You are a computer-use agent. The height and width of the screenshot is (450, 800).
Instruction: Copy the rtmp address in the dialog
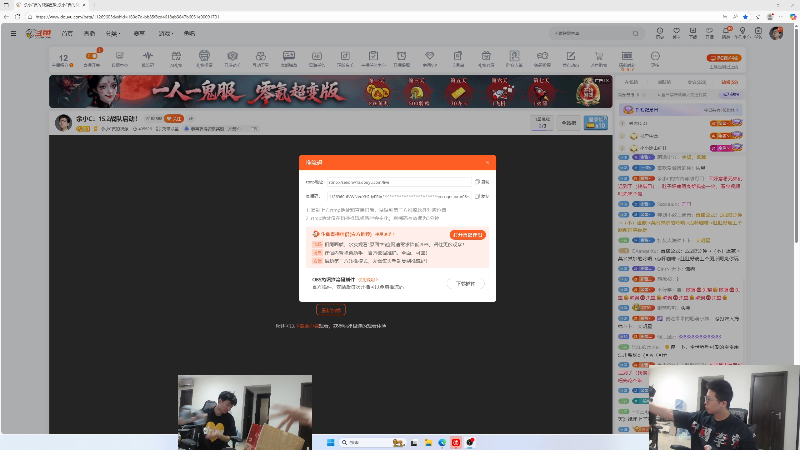[x=482, y=182]
